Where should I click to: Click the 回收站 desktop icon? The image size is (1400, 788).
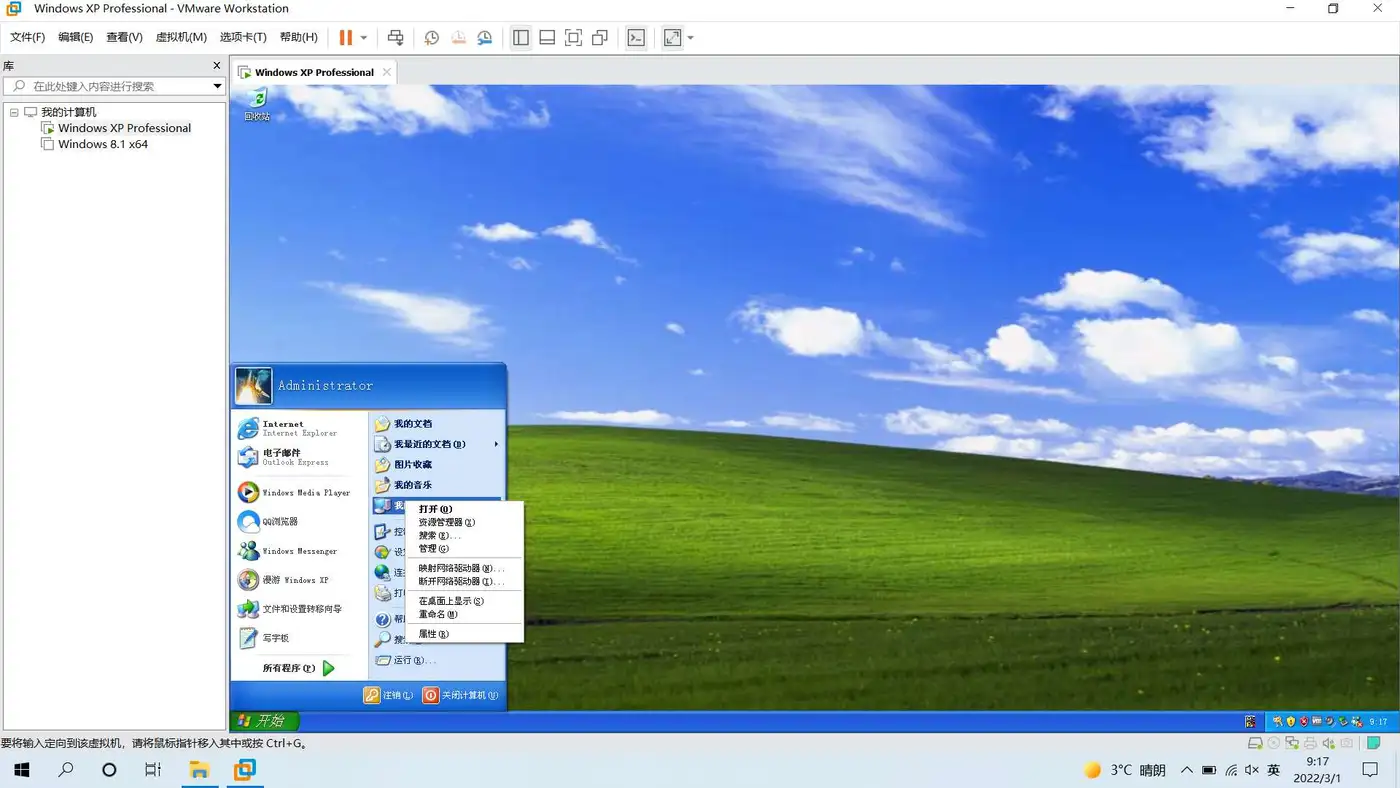pyautogui.click(x=258, y=104)
